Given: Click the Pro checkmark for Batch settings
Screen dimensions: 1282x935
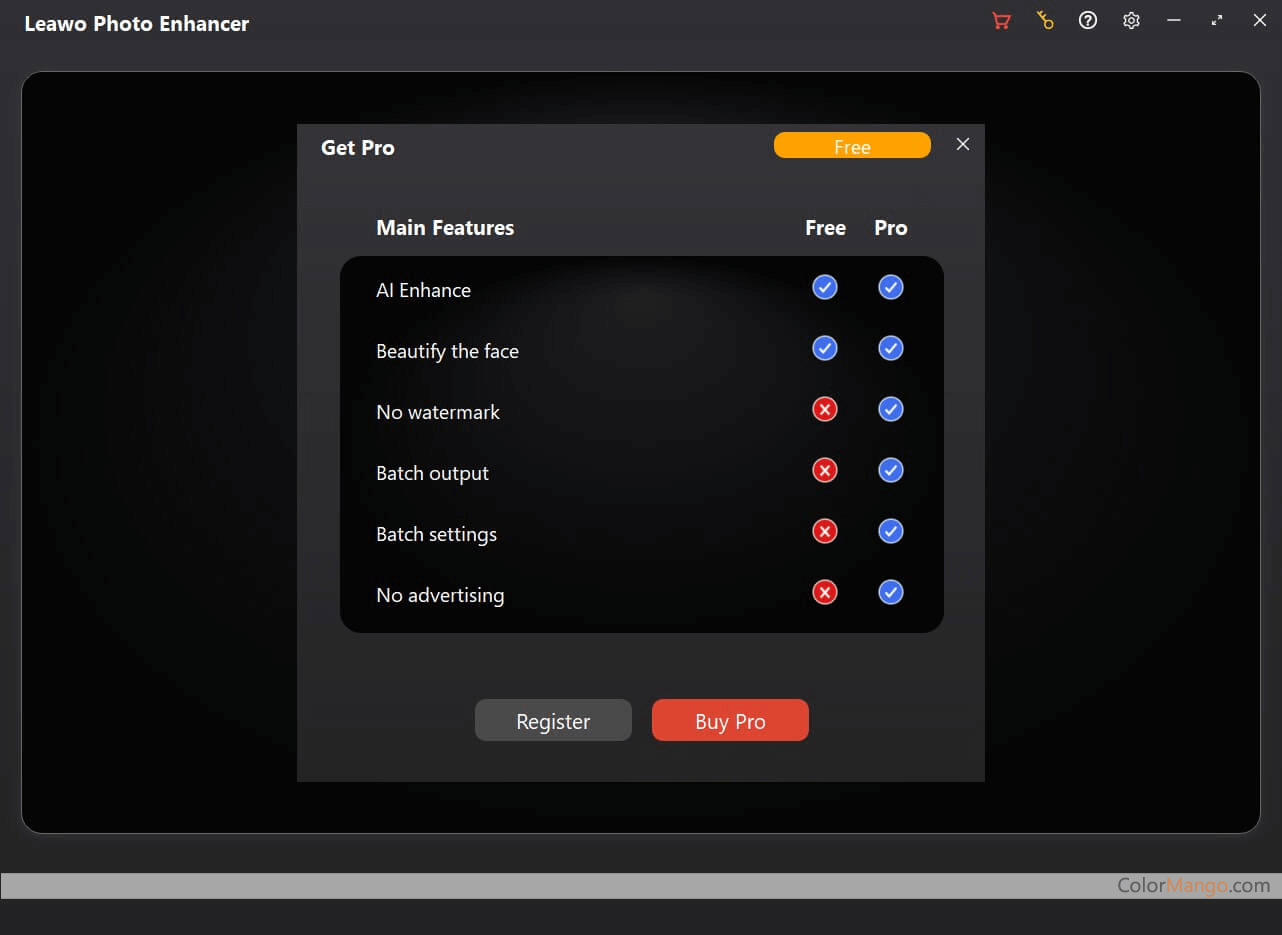Looking at the screenshot, I should [x=891, y=532].
